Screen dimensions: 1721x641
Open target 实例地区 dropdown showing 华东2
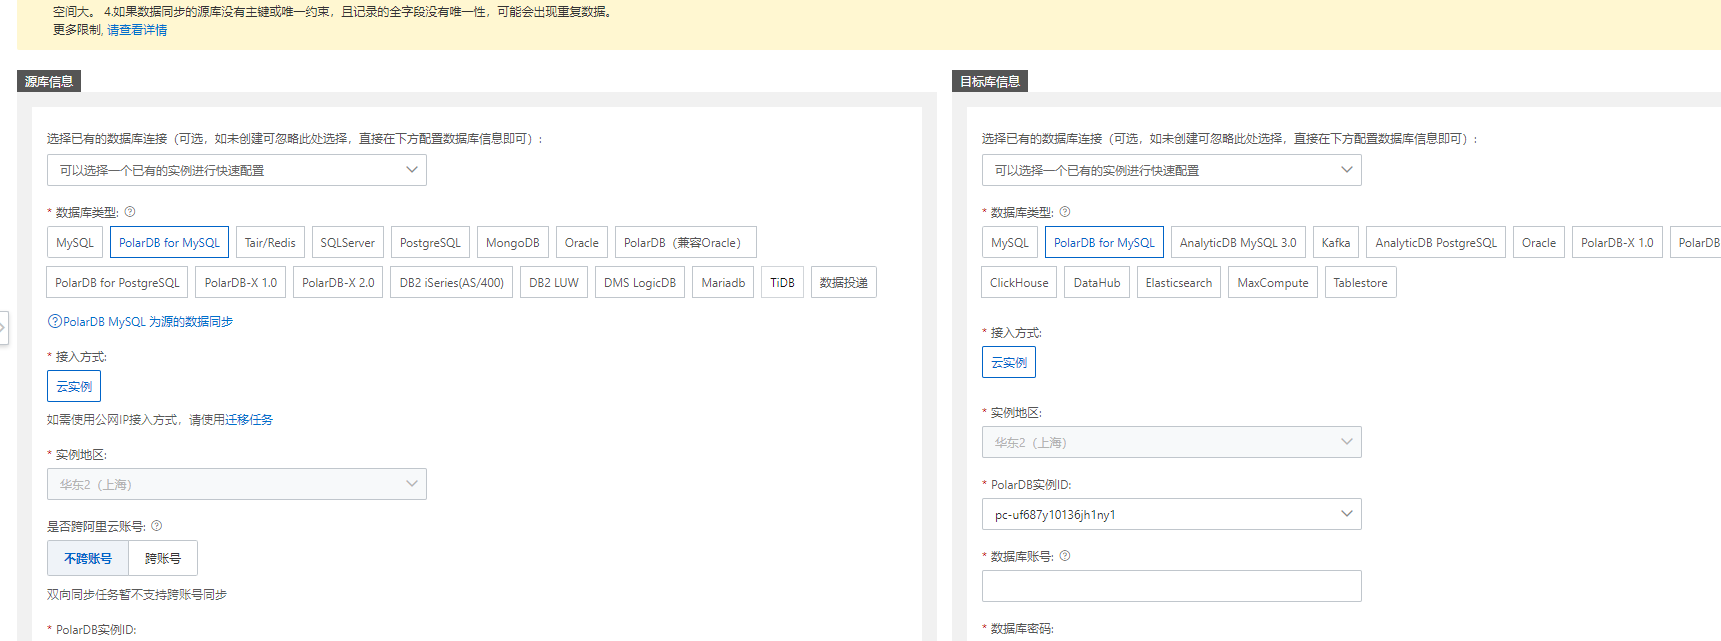[x=1172, y=443]
